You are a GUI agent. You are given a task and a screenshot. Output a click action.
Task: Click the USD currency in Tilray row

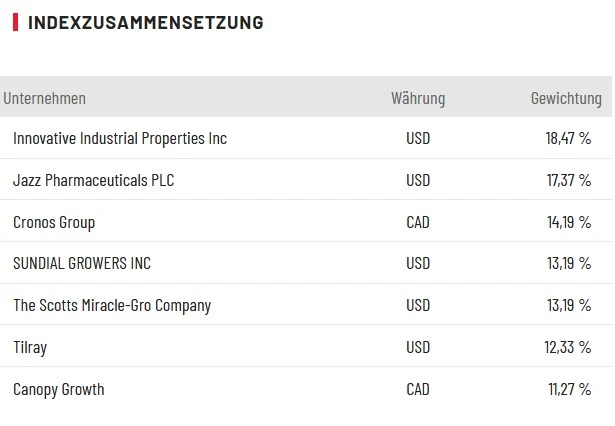click(418, 347)
